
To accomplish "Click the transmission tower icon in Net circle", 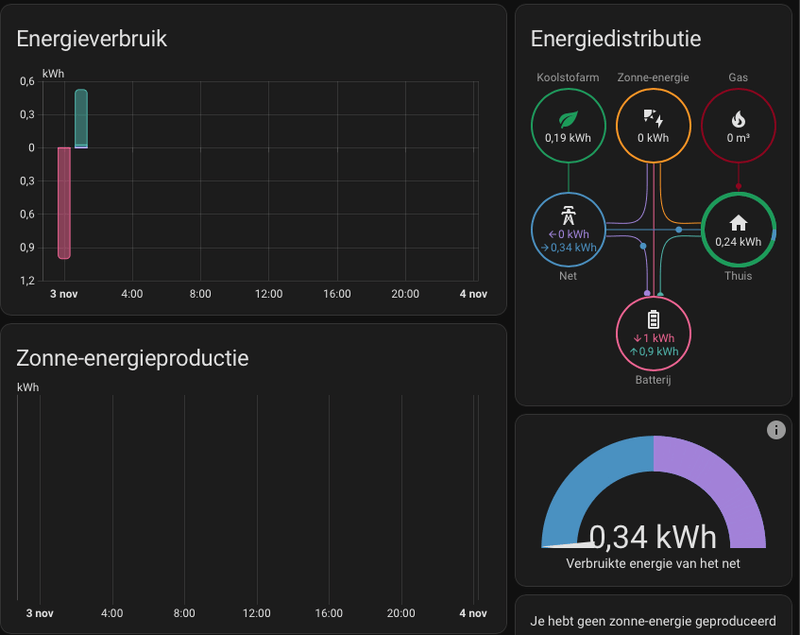I will pyautogui.click(x=568, y=215).
